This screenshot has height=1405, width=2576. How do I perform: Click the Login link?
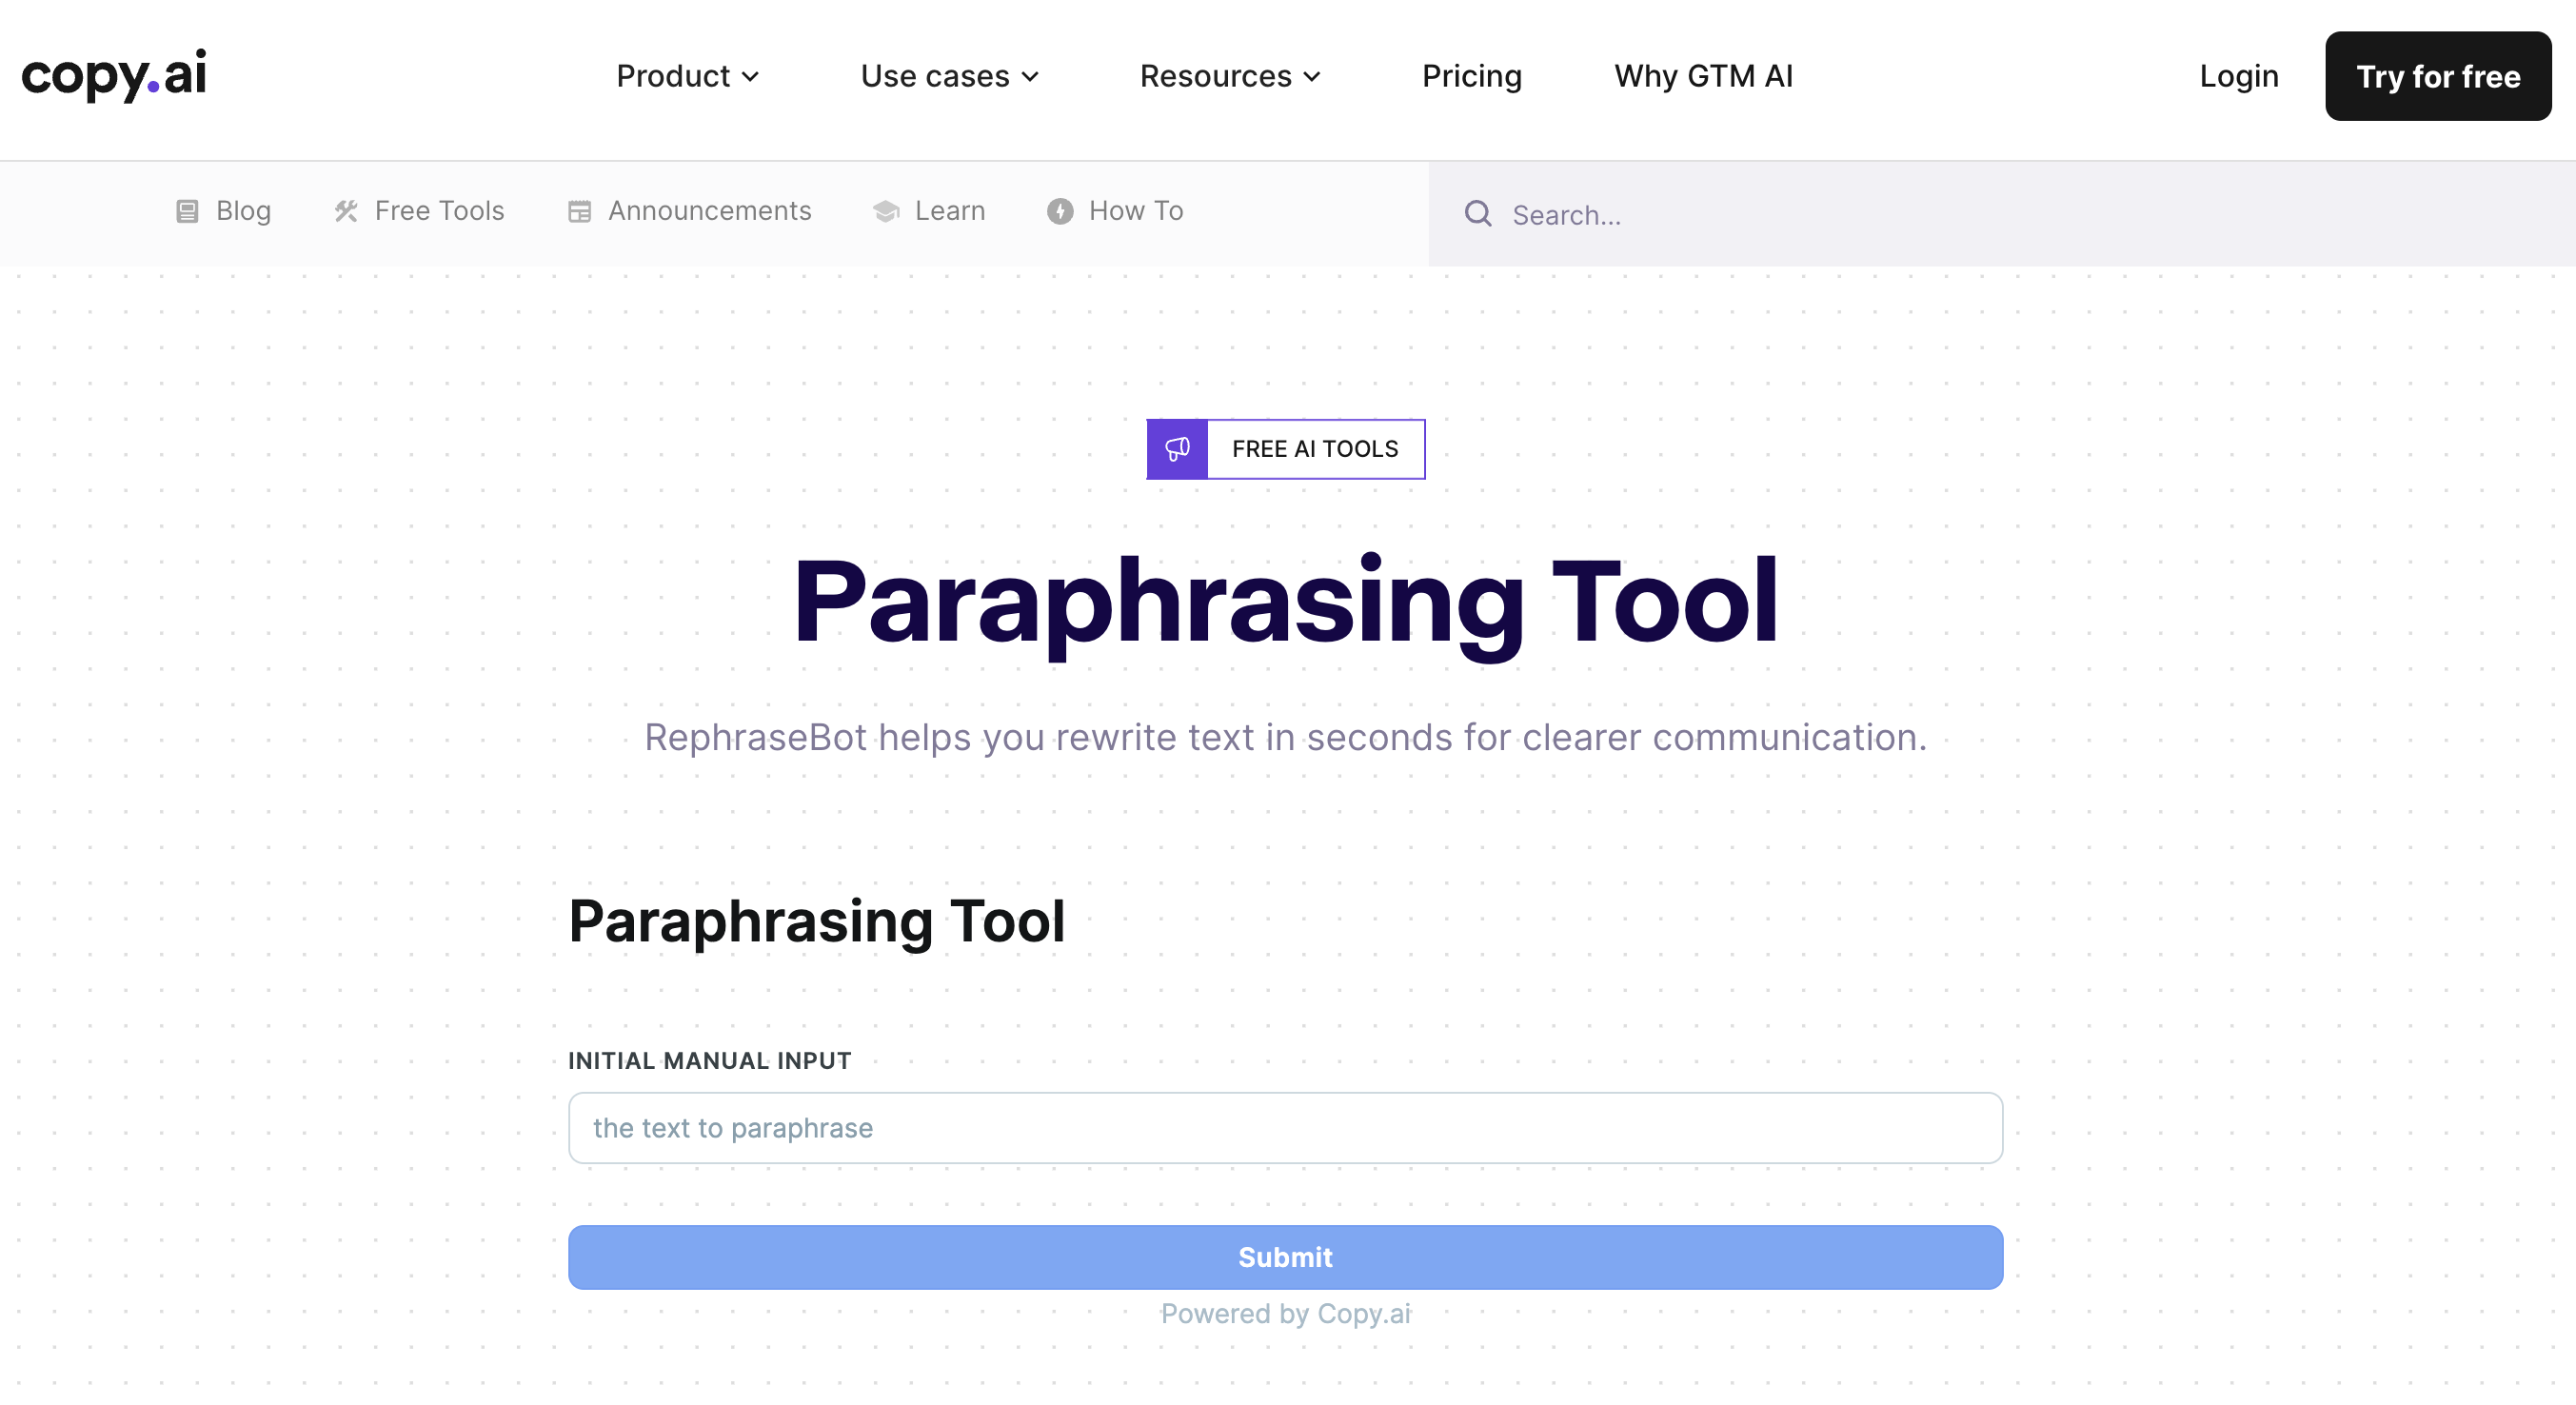(2238, 76)
